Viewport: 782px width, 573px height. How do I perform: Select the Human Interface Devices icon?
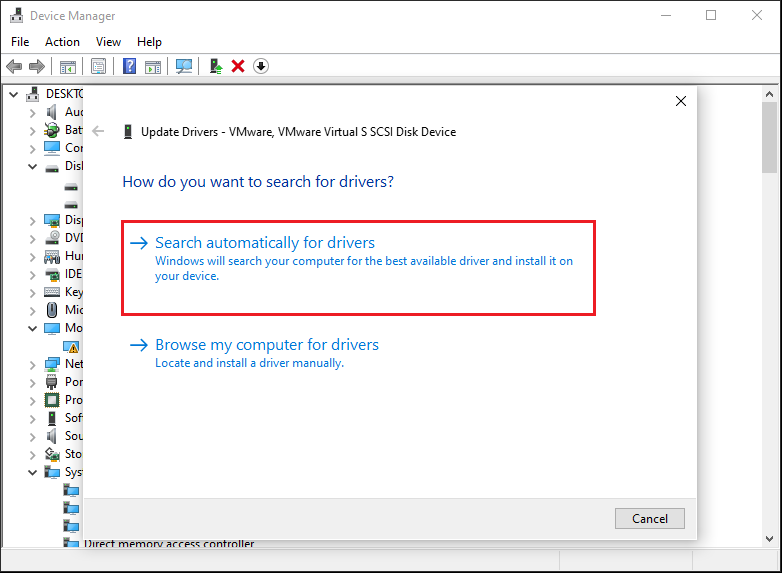pyautogui.click(x=52, y=256)
